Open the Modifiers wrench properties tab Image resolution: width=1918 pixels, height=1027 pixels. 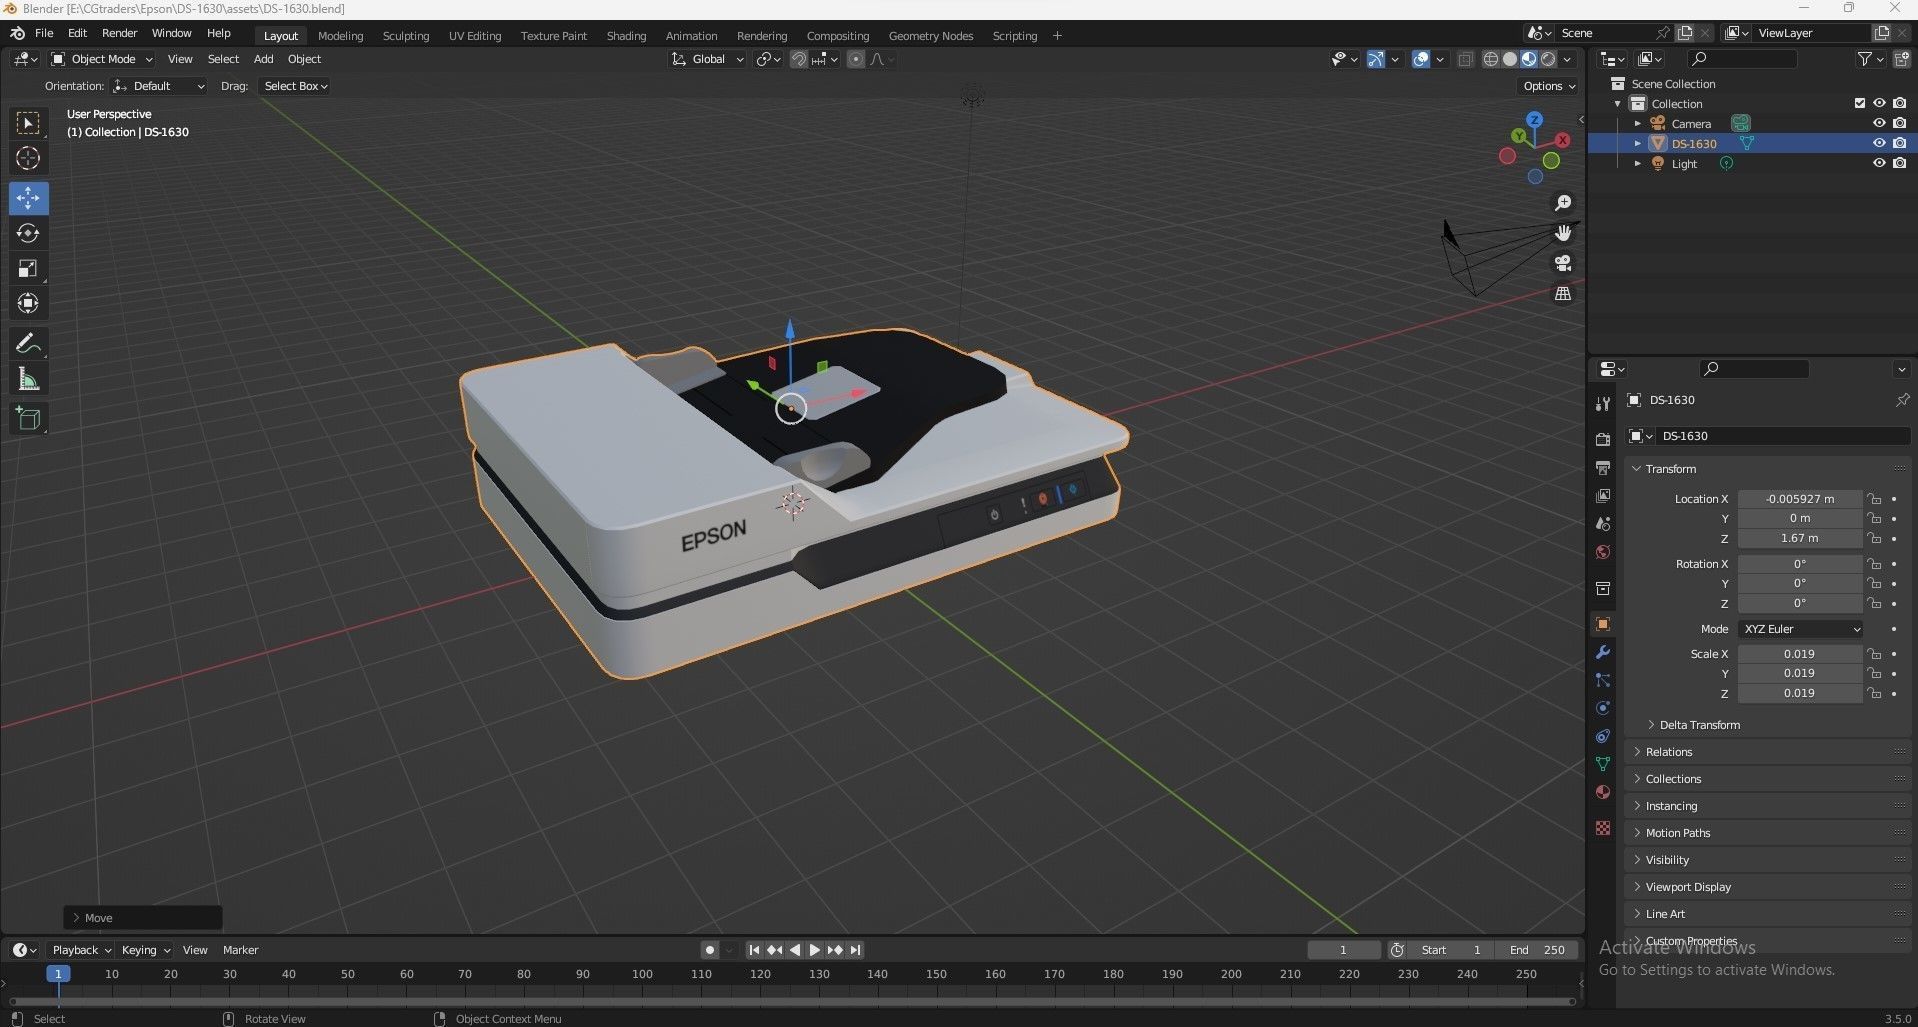(1603, 652)
